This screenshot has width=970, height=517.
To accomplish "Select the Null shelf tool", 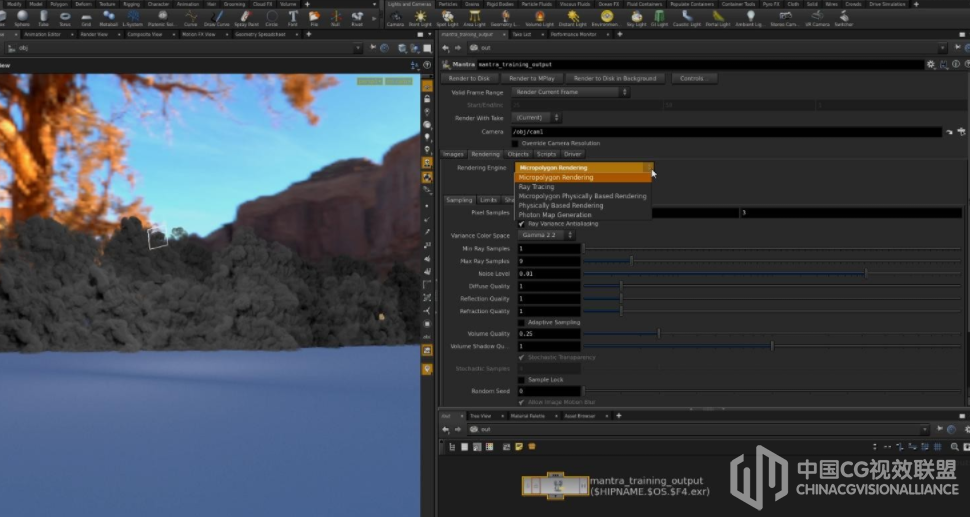I will tap(336, 18).
